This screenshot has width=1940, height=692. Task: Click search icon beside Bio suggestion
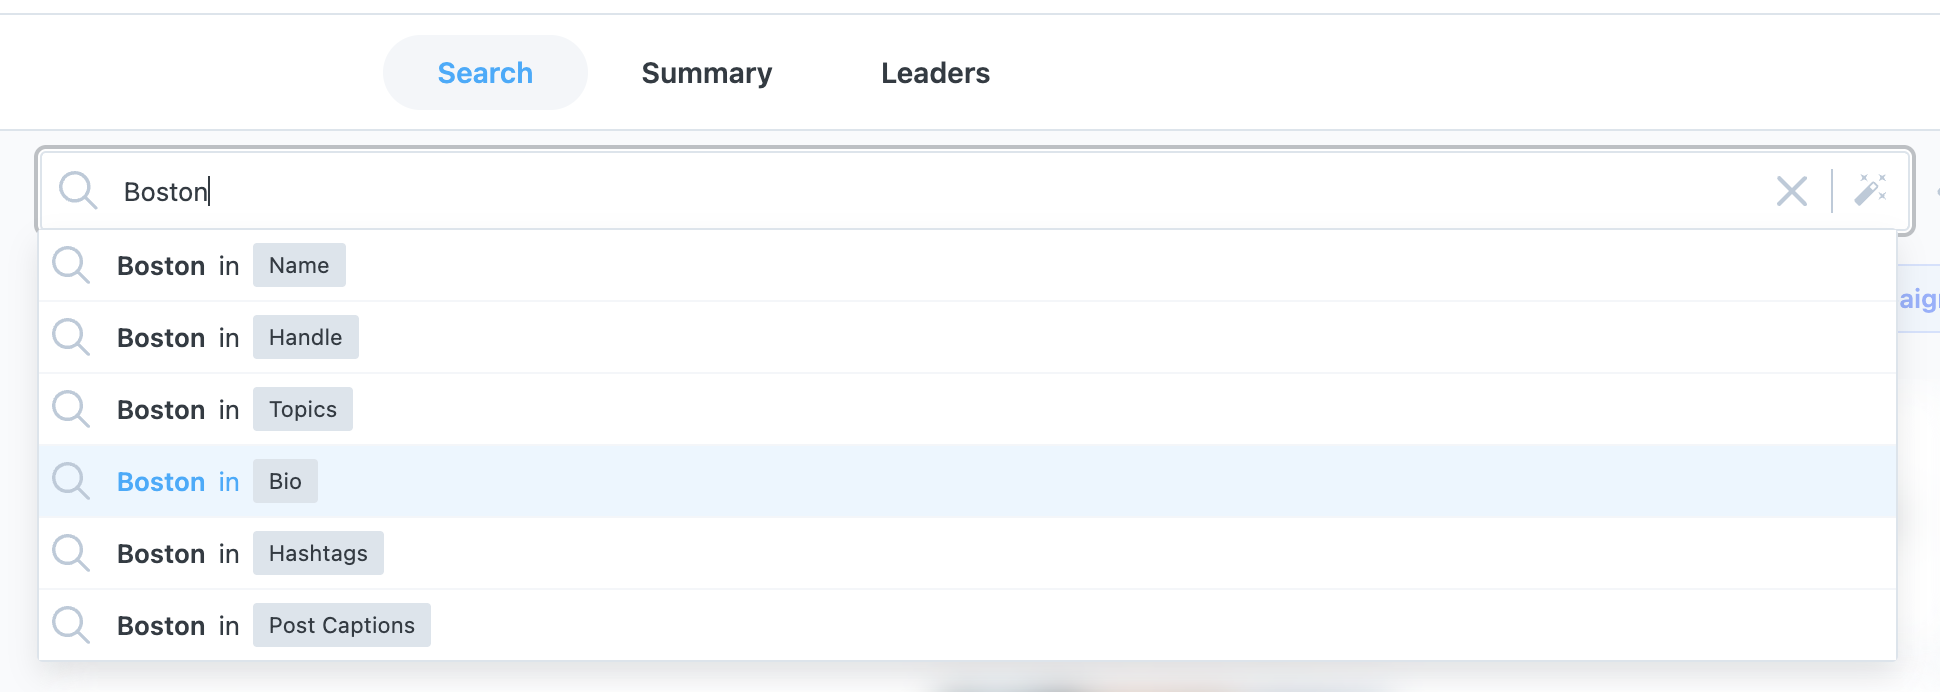71,482
